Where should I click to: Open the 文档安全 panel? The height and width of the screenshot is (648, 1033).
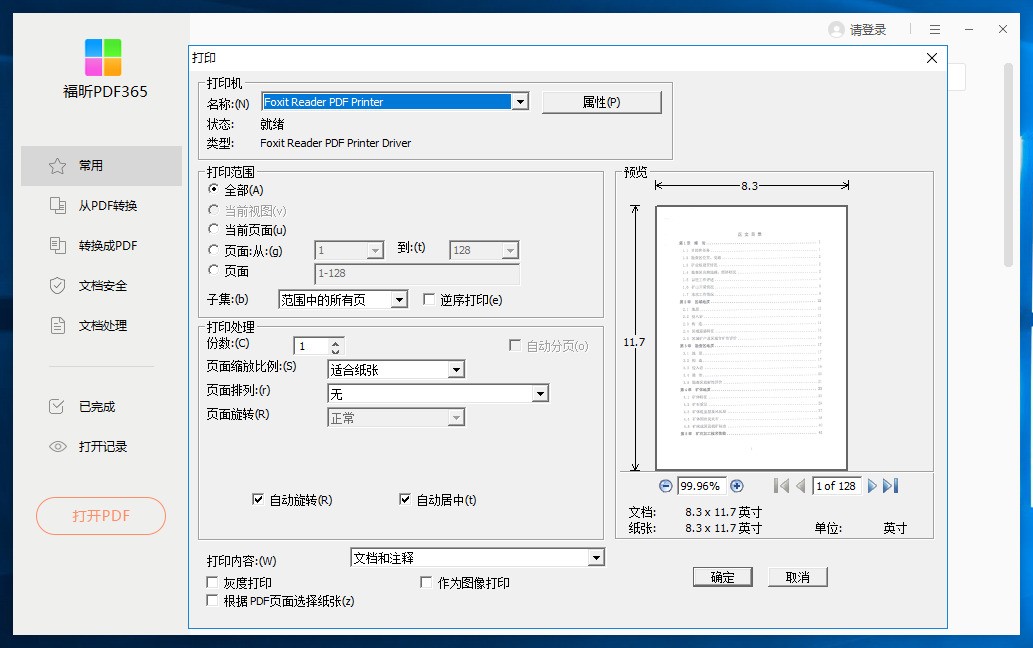click(x=100, y=286)
